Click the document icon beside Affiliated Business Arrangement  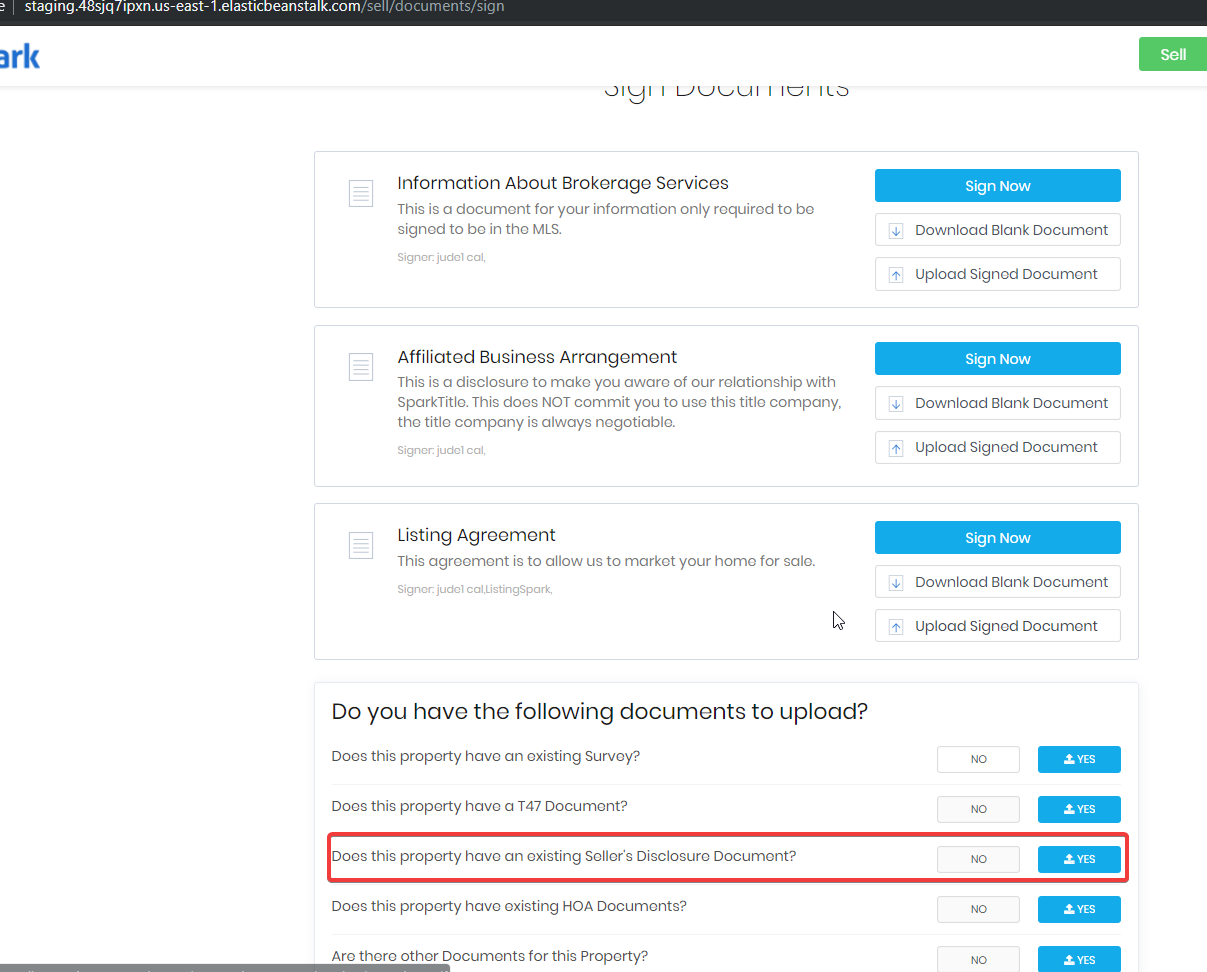pyautogui.click(x=361, y=367)
